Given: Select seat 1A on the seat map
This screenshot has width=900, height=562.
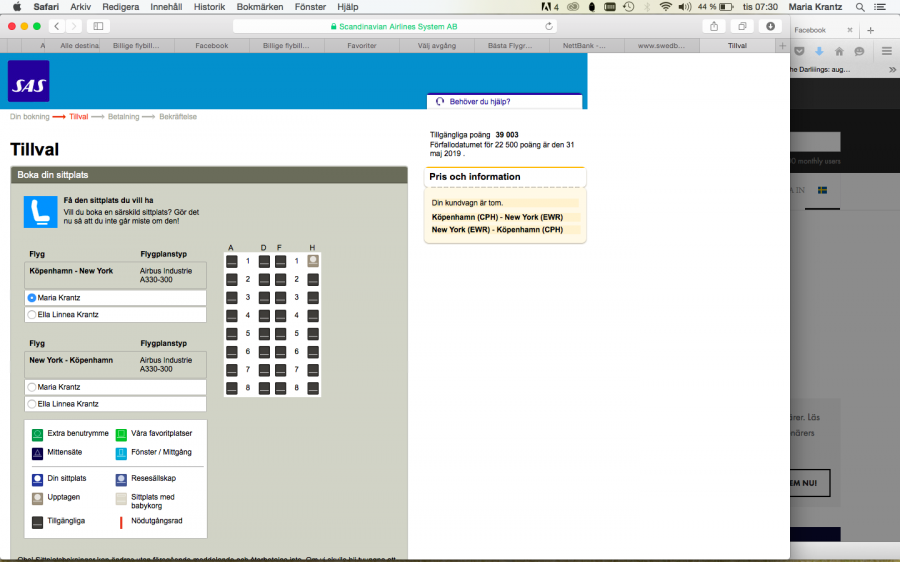Looking at the screenshot, I should 231,262.
